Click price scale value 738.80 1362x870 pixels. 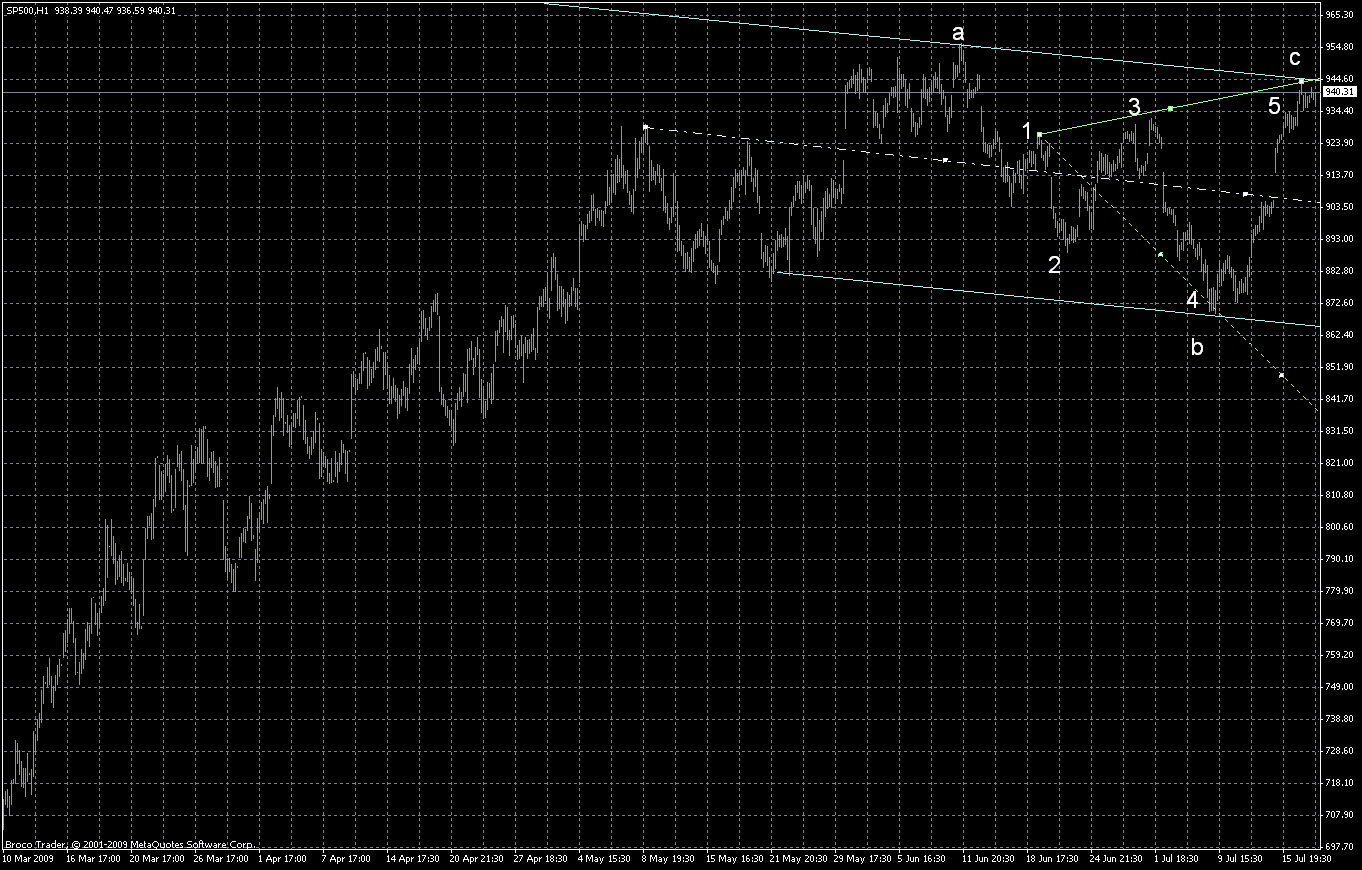tap(1339, 719)
